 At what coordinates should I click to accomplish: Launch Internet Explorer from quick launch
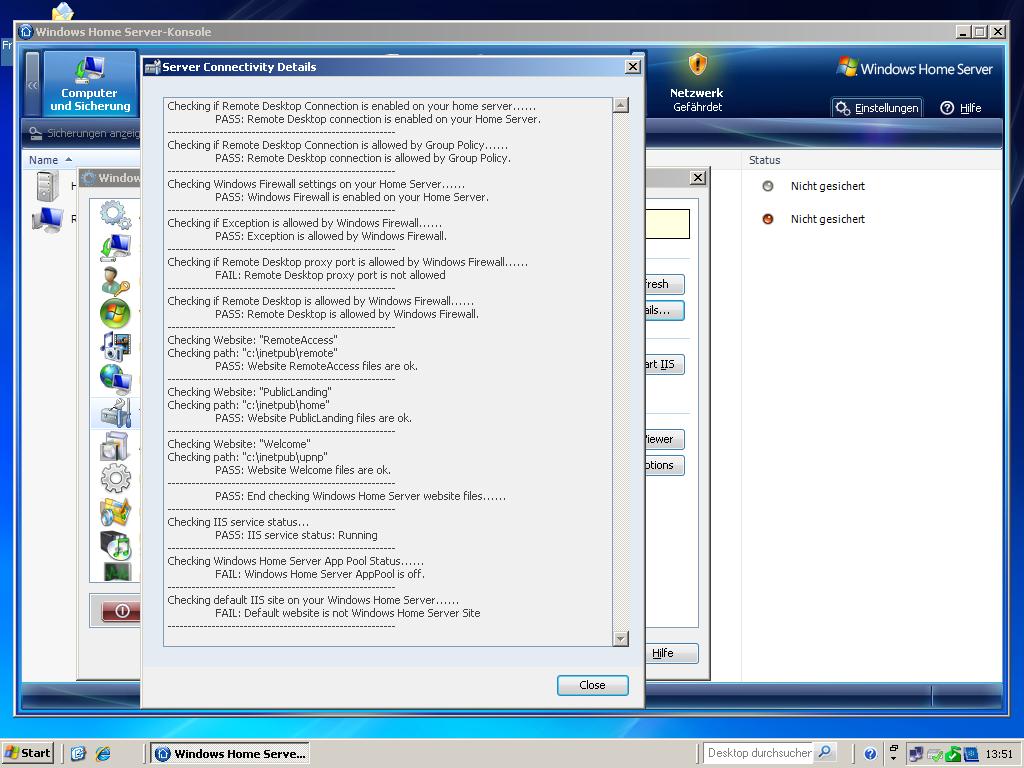click(x=103, y=754)
